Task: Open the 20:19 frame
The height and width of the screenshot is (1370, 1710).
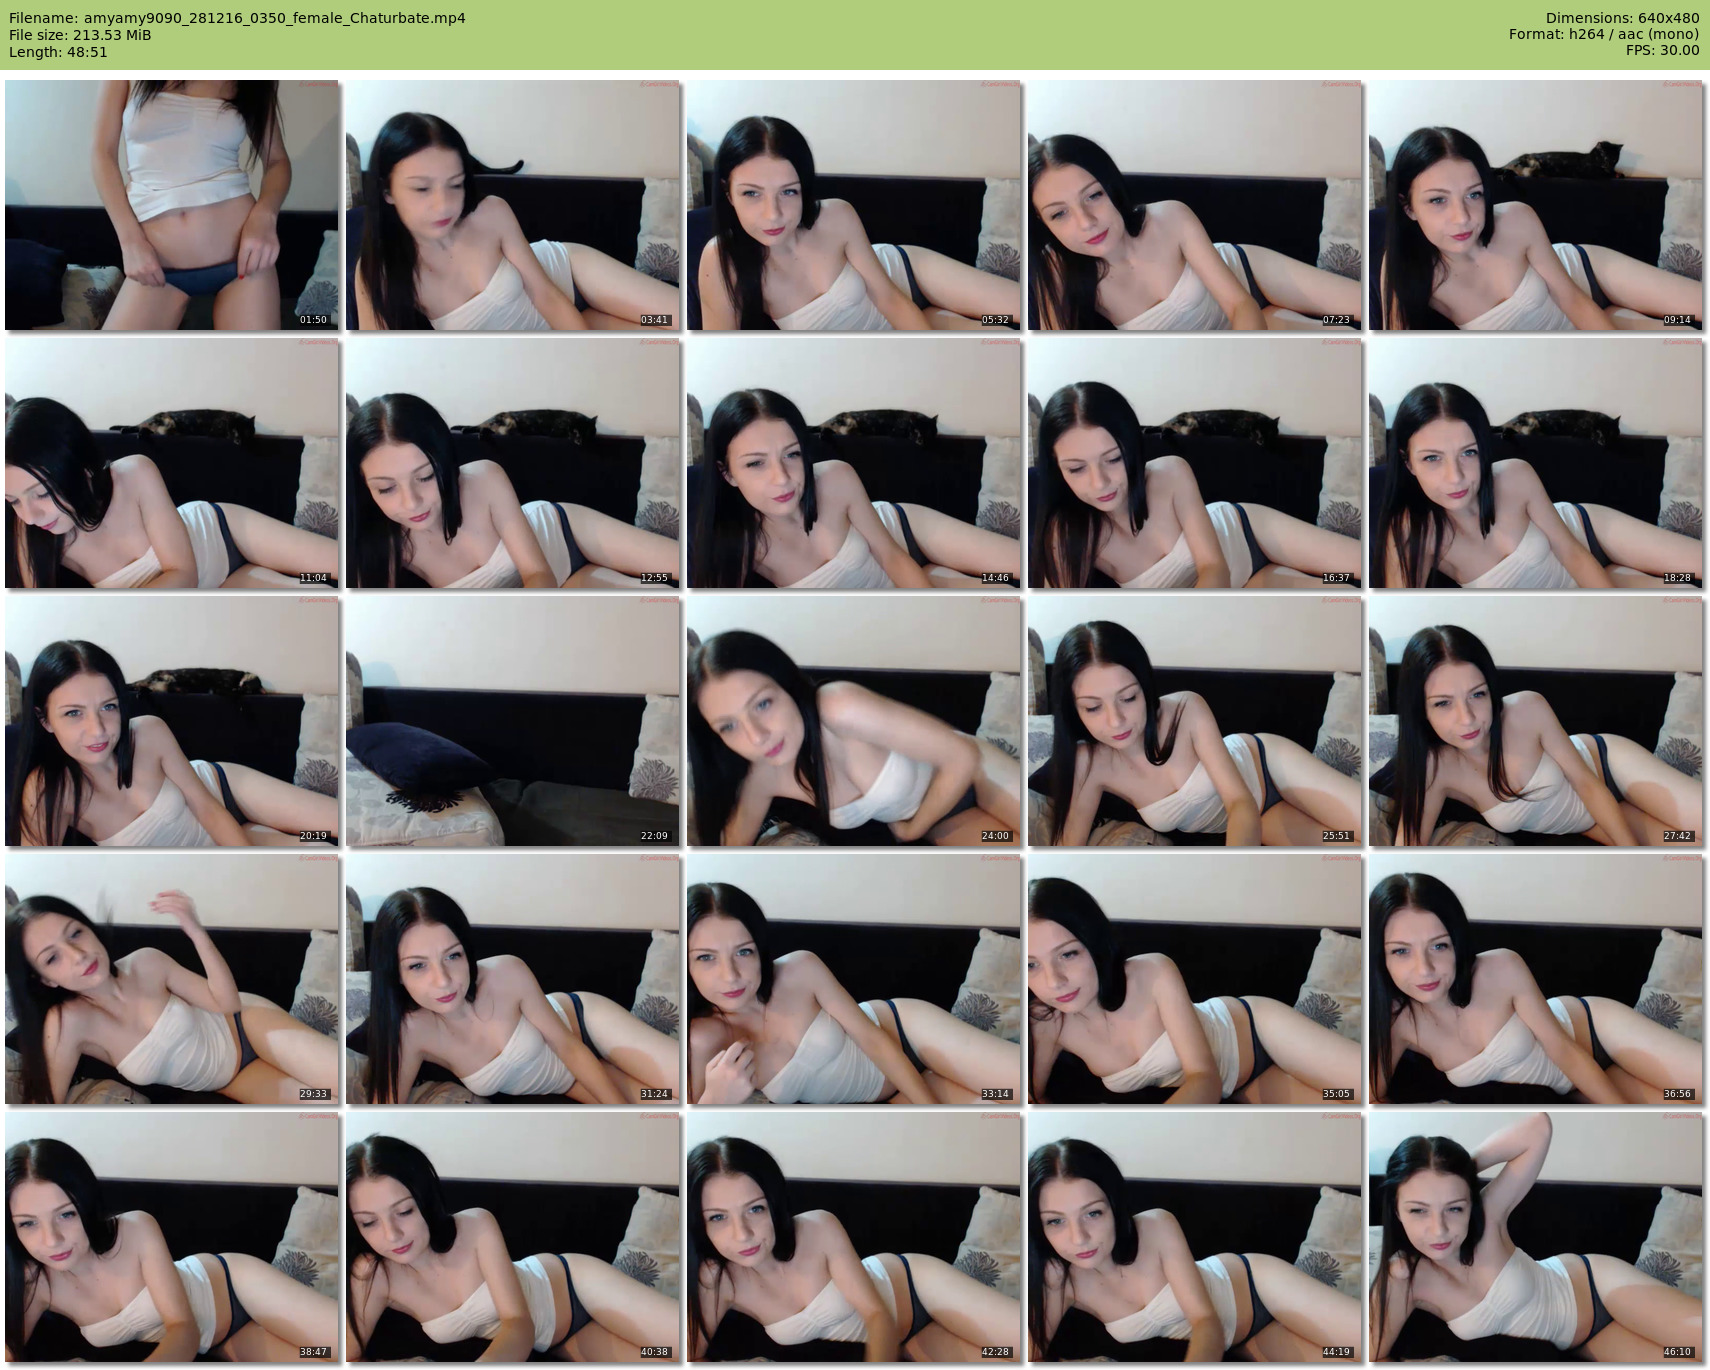Action: (x=171, y=721)
